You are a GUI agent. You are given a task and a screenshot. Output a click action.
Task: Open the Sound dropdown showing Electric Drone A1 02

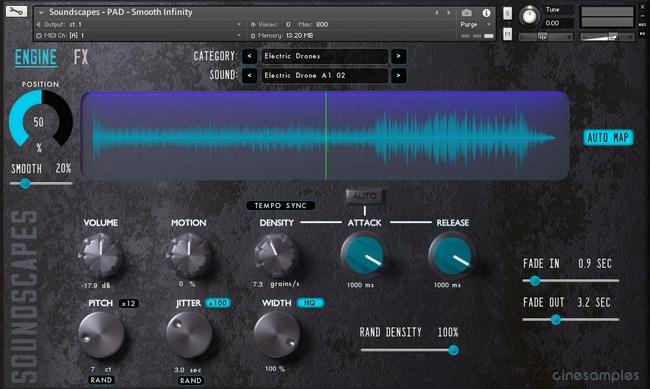(325, 75)
